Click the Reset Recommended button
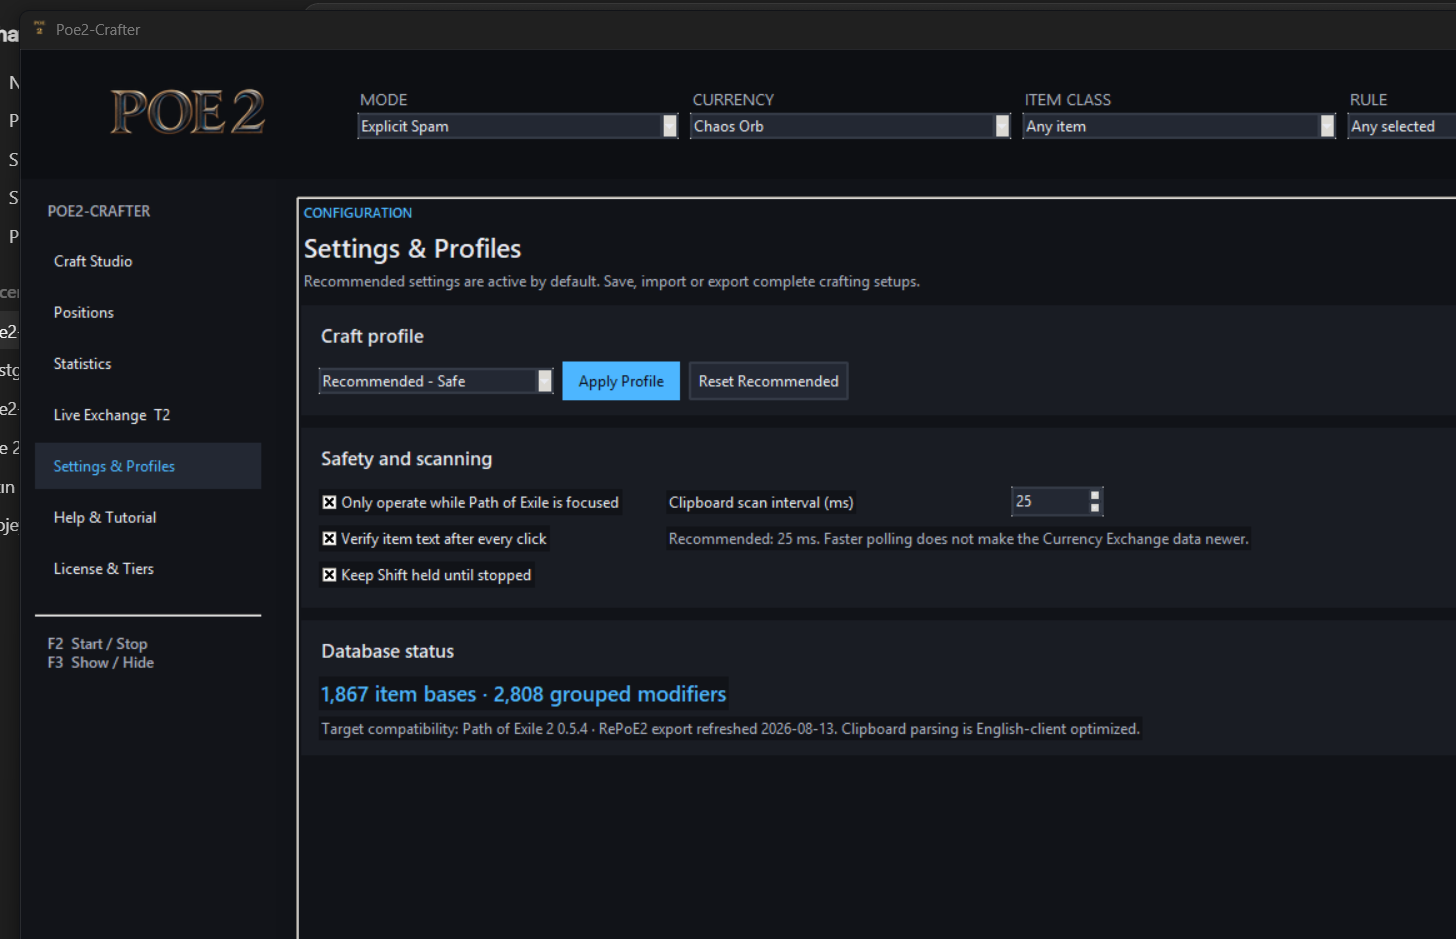 tap(768, 381)
